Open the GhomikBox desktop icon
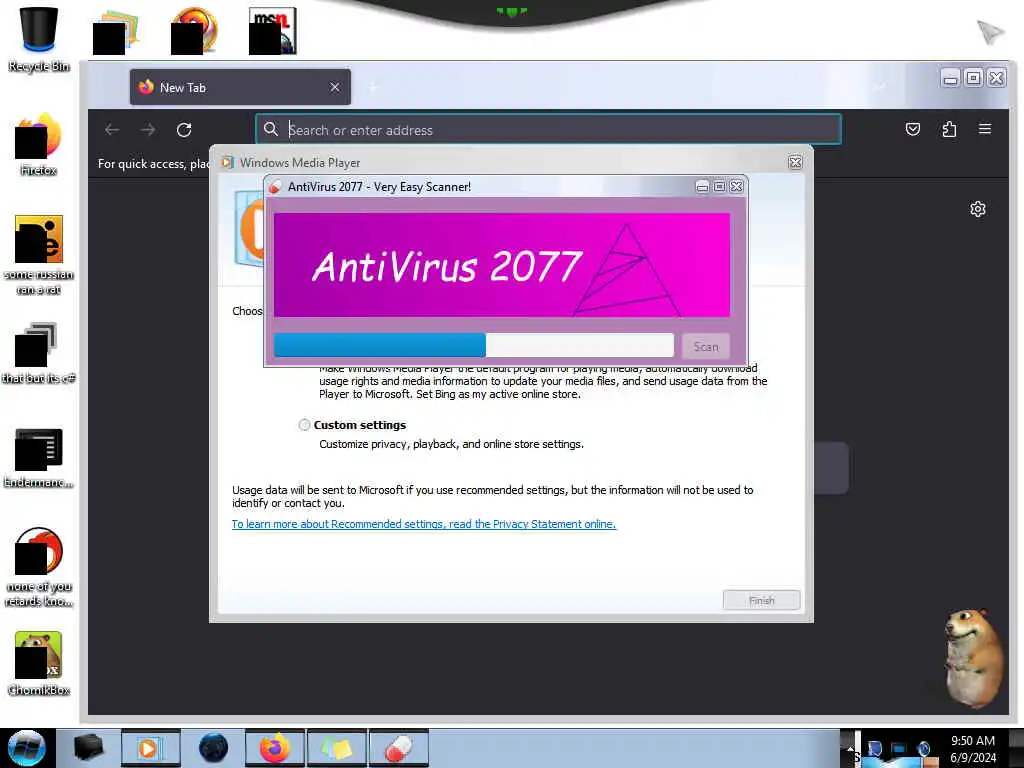The width and height of the screenshot is (1024, 768). [x=39, y=663]
